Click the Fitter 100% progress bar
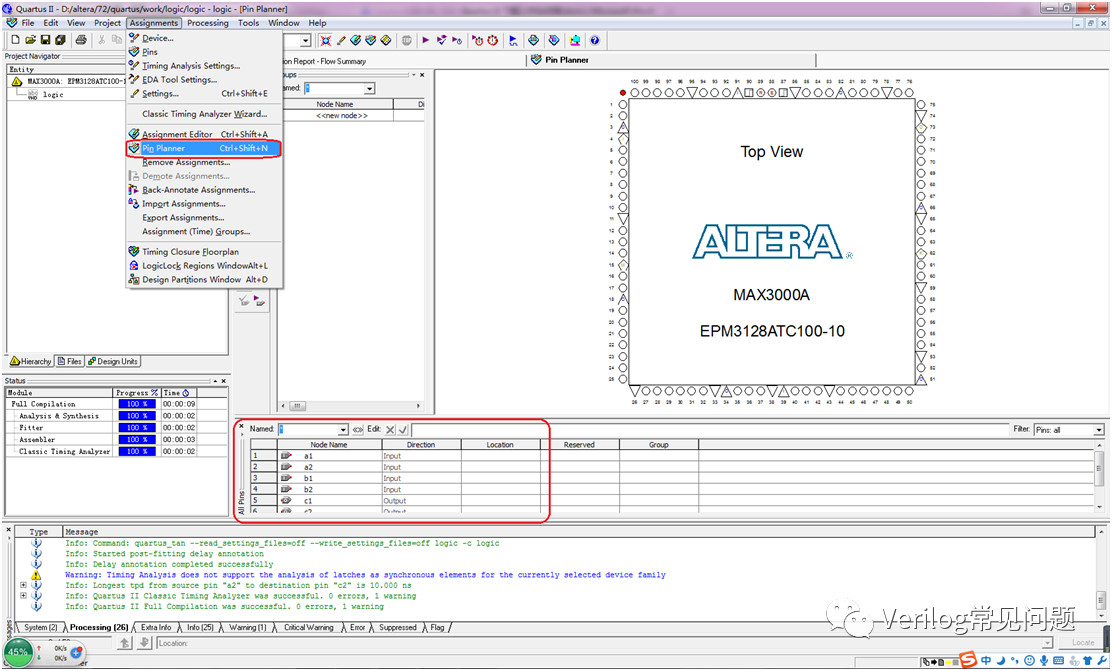Screen dimensions: 1112x671 click(137, 428)
